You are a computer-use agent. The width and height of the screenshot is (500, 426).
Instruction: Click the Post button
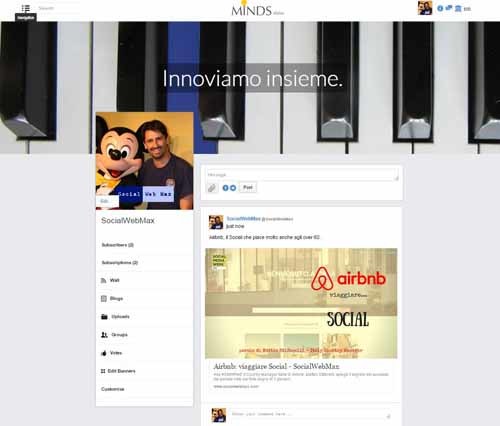[x=248, y=188]
